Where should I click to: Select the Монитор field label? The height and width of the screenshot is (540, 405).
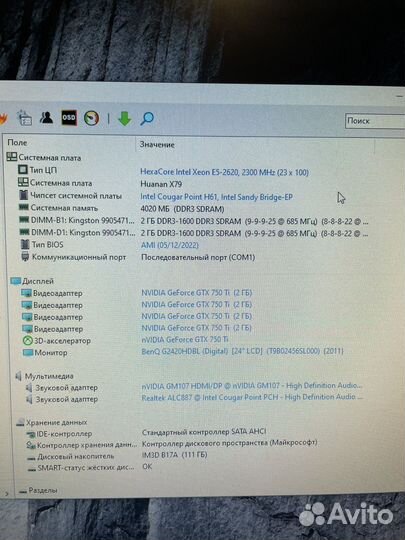(51, 352)
